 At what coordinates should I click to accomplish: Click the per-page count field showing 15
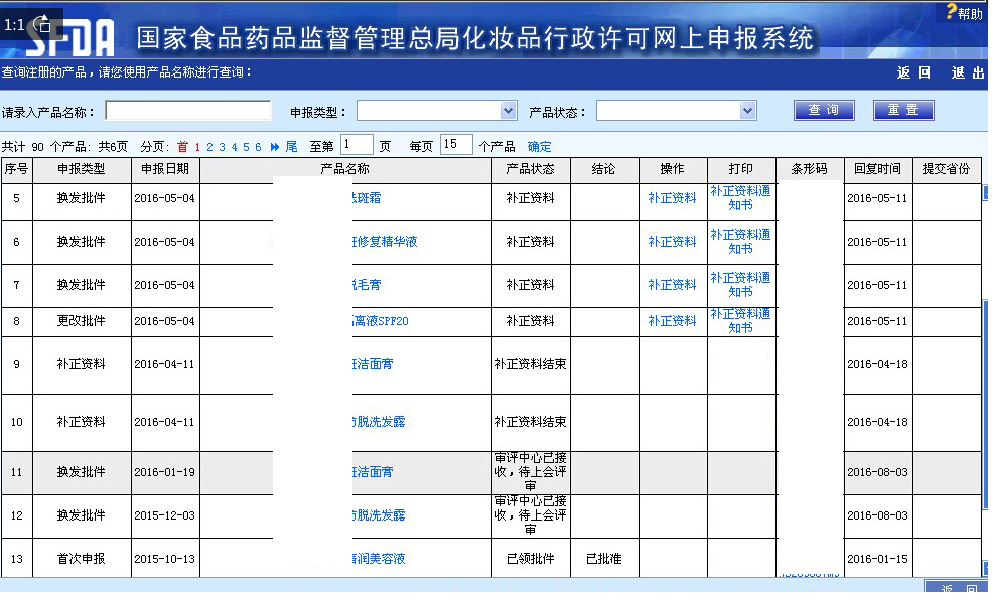(456, 145)
